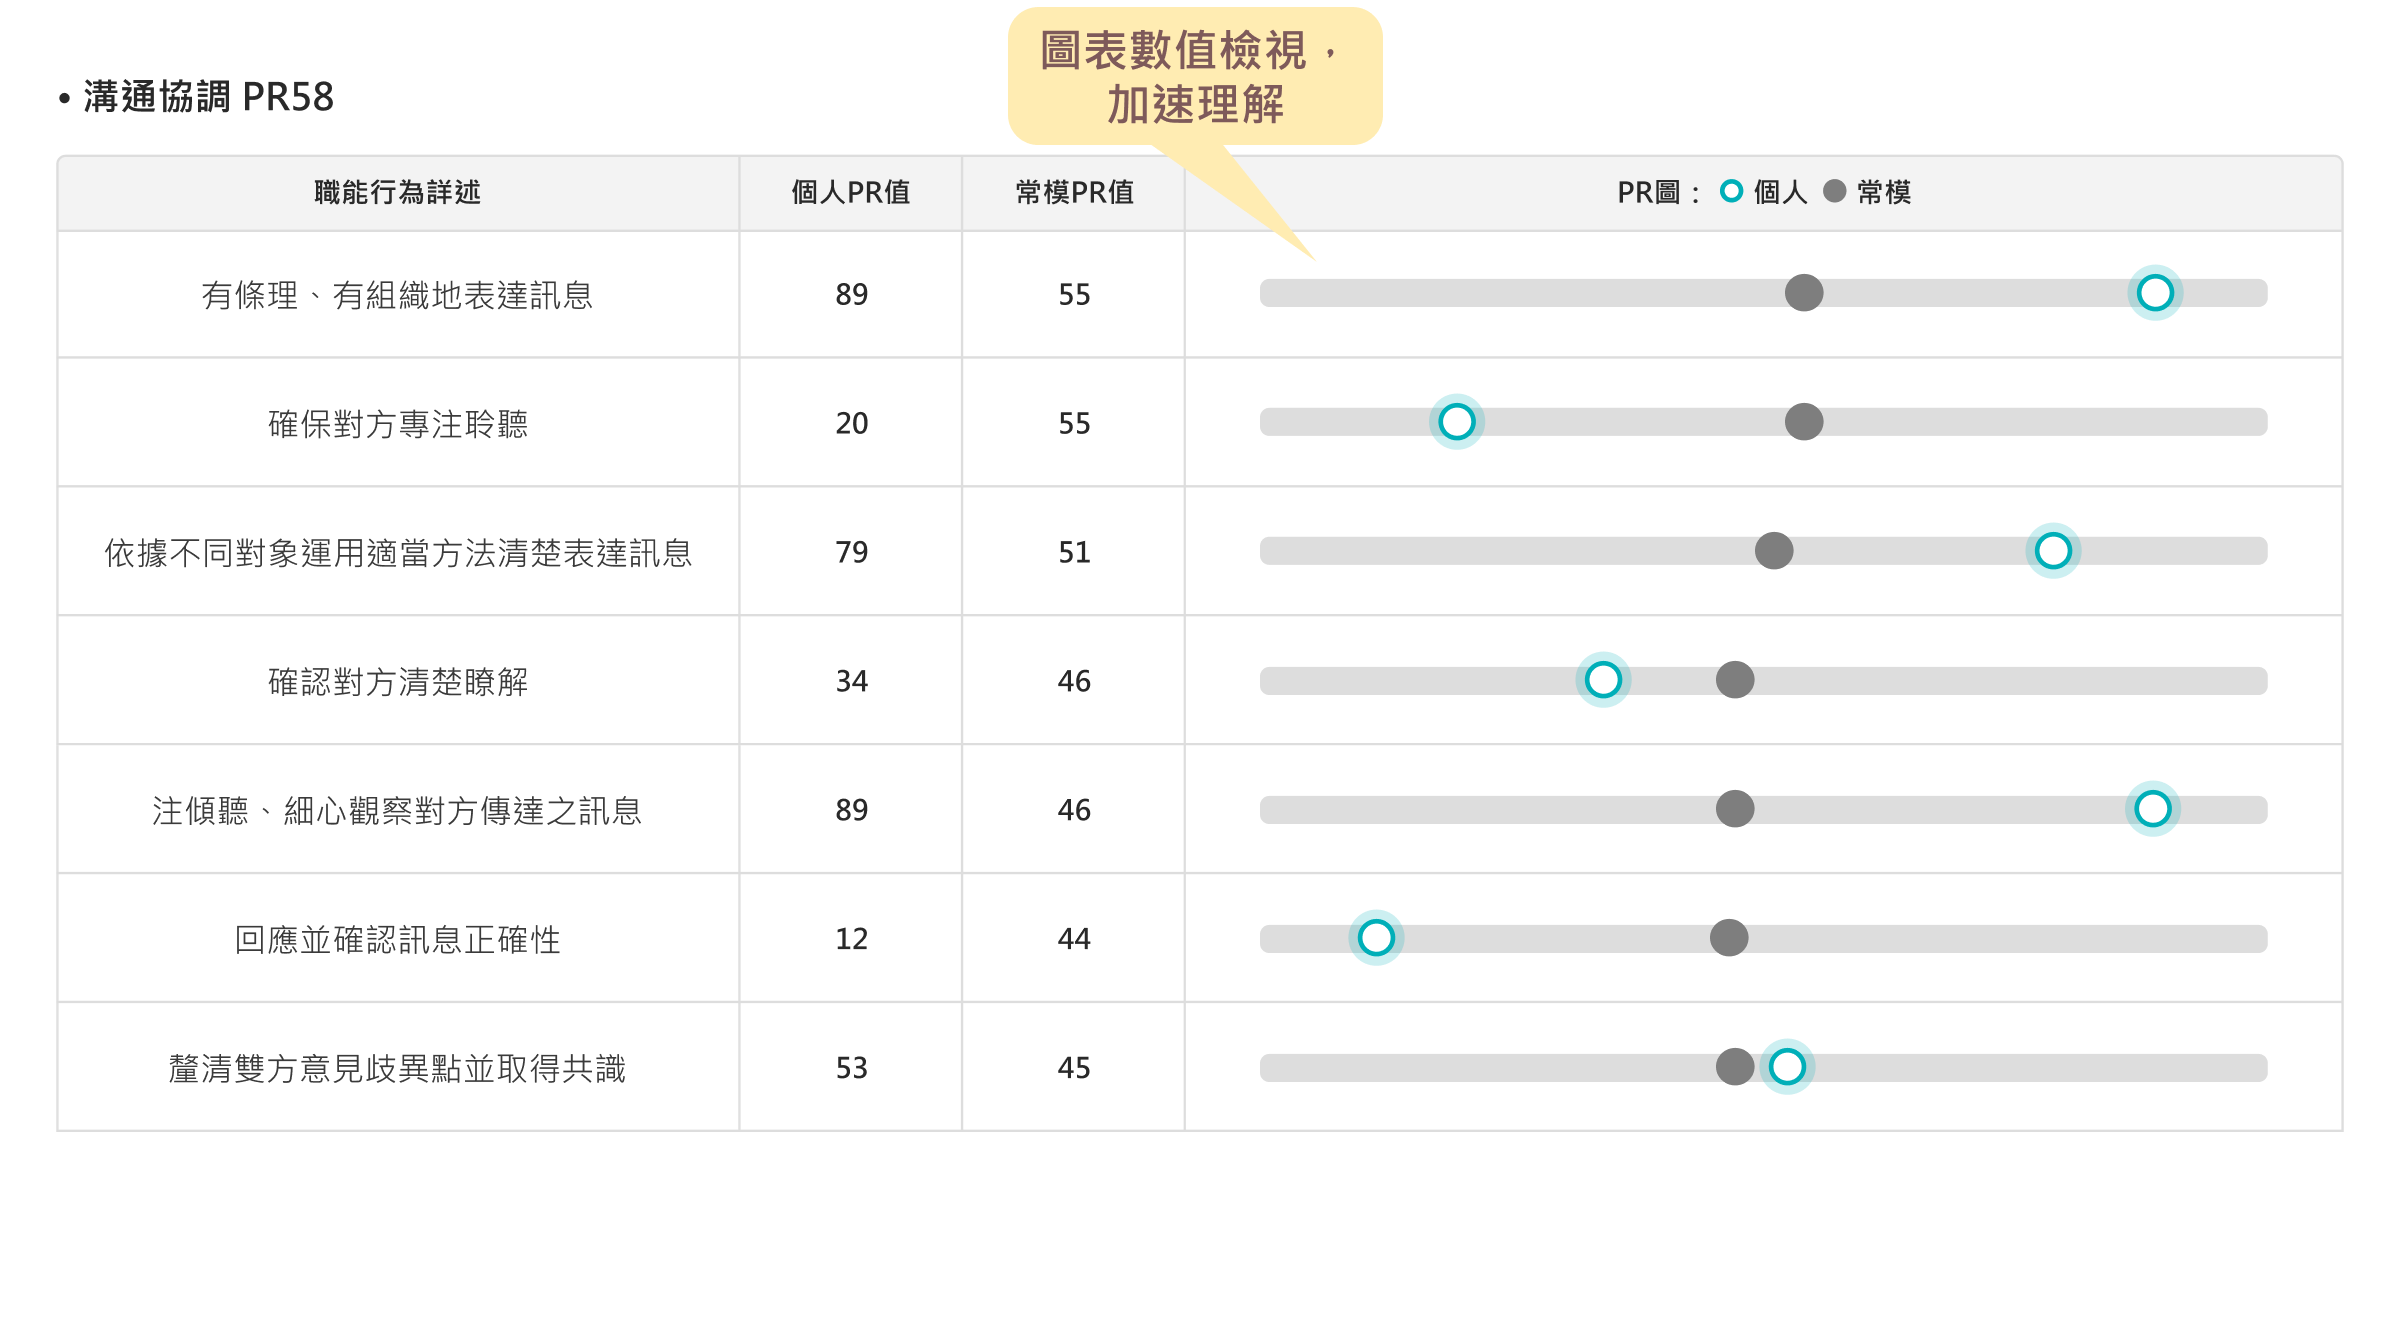Click gray norm marker in 確認對方清楚瞭解 row
This screenshot has width=2400, height=1320.
pos(1735,680)
